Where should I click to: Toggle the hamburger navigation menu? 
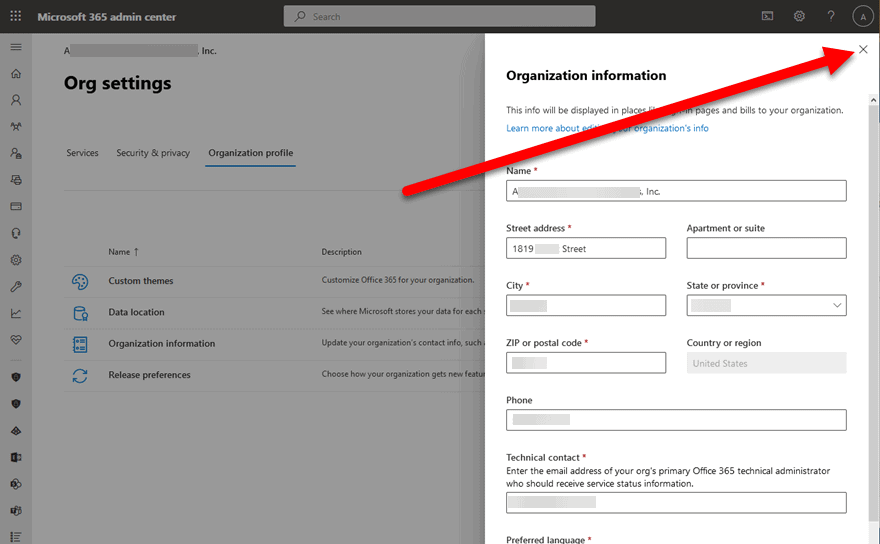tap(16, 47)
